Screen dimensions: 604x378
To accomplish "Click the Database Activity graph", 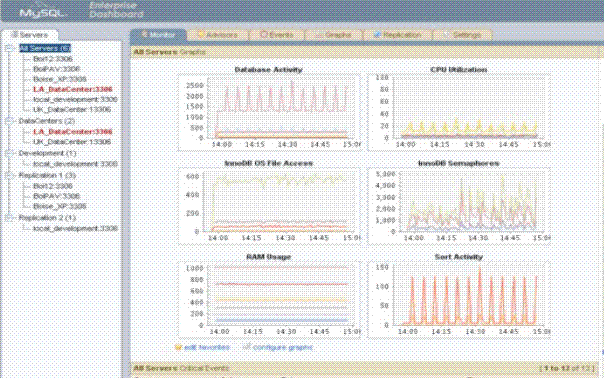I will coord(269,109).
